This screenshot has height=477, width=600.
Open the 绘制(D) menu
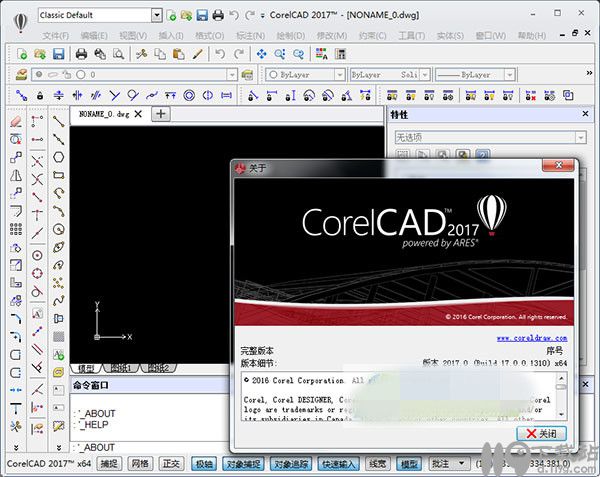pyautogui.click(x=290, y=36)
